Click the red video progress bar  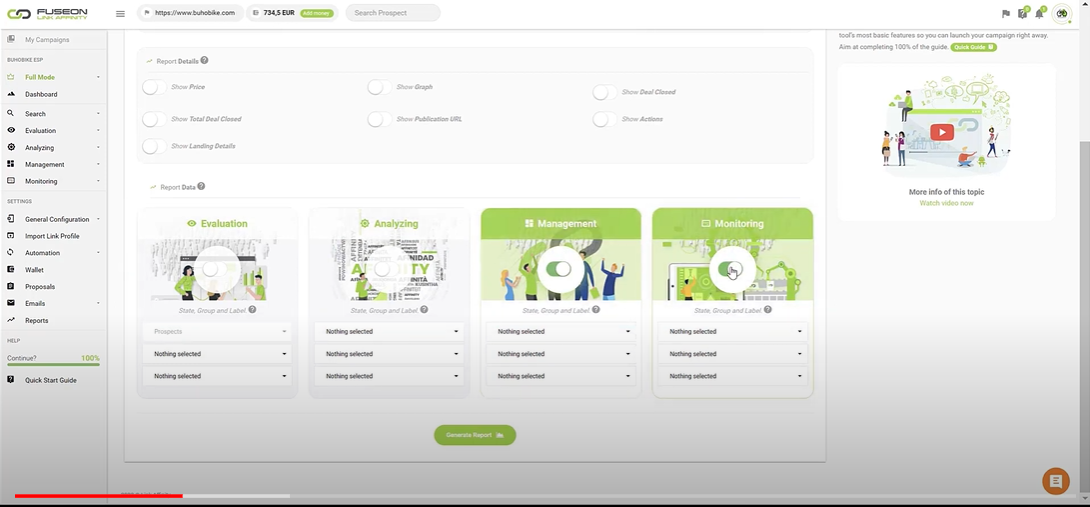98,495
